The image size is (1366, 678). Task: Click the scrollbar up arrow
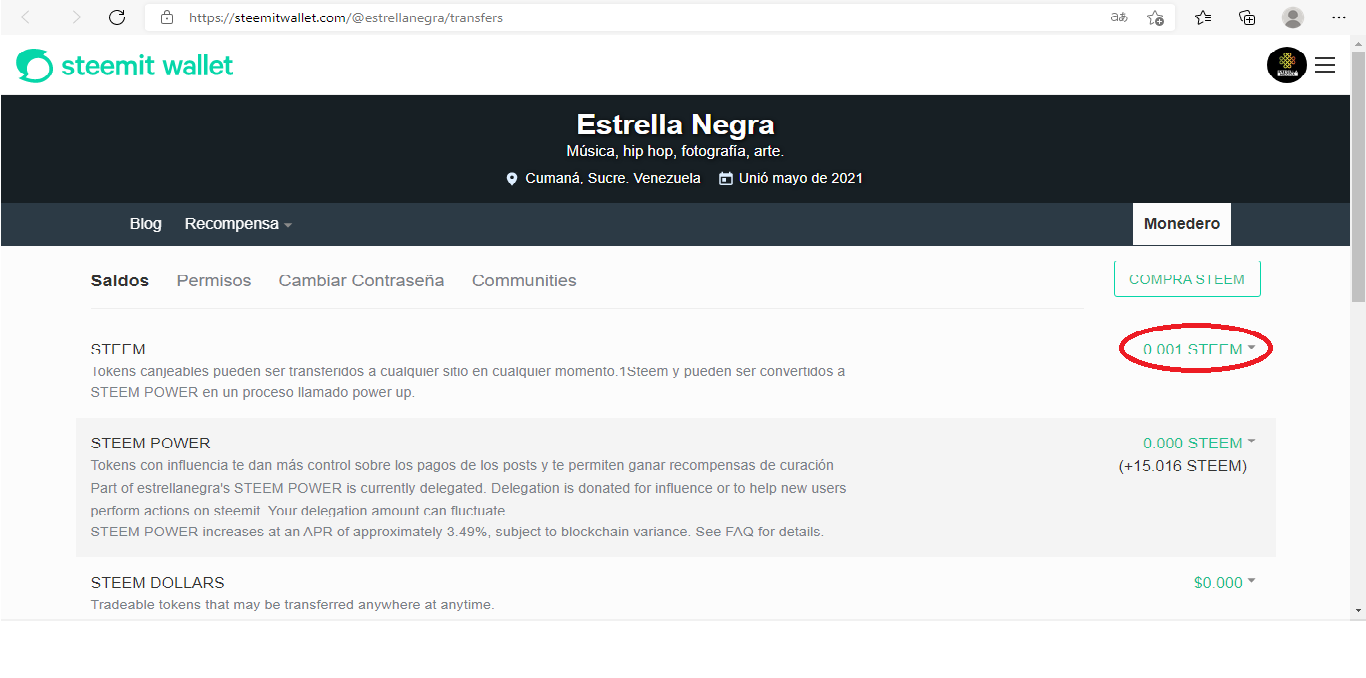point(1358,43)
